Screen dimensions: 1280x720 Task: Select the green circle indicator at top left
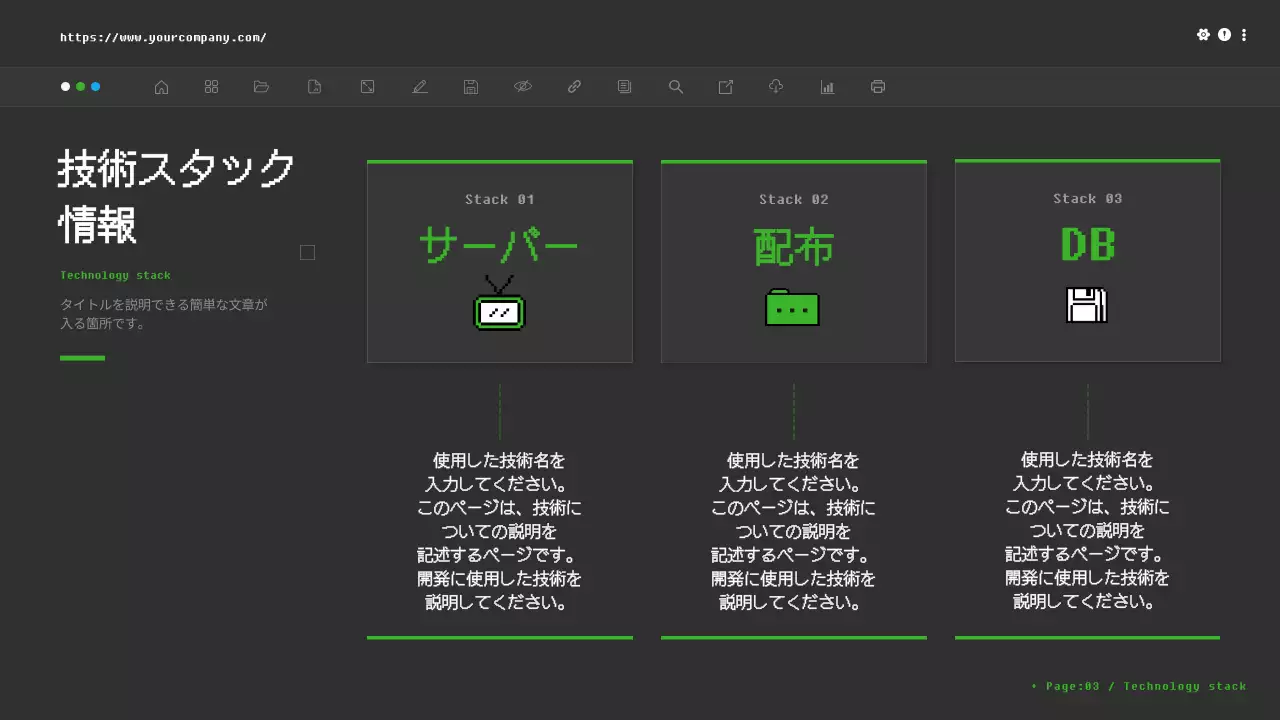(81, 87)
